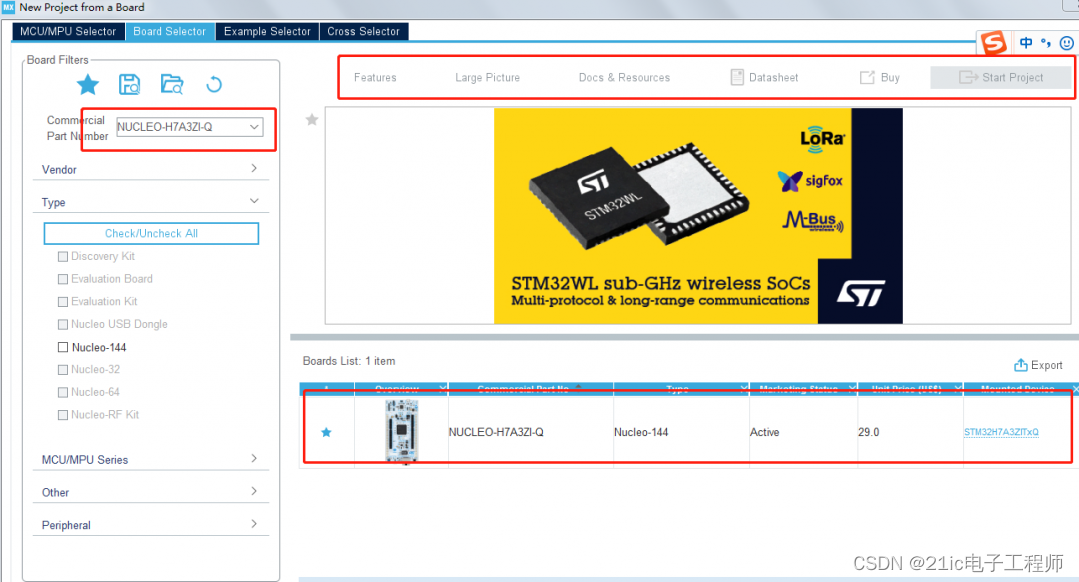
Task: Reset all board filters with the refresh icon
Action: pos(214,85)
